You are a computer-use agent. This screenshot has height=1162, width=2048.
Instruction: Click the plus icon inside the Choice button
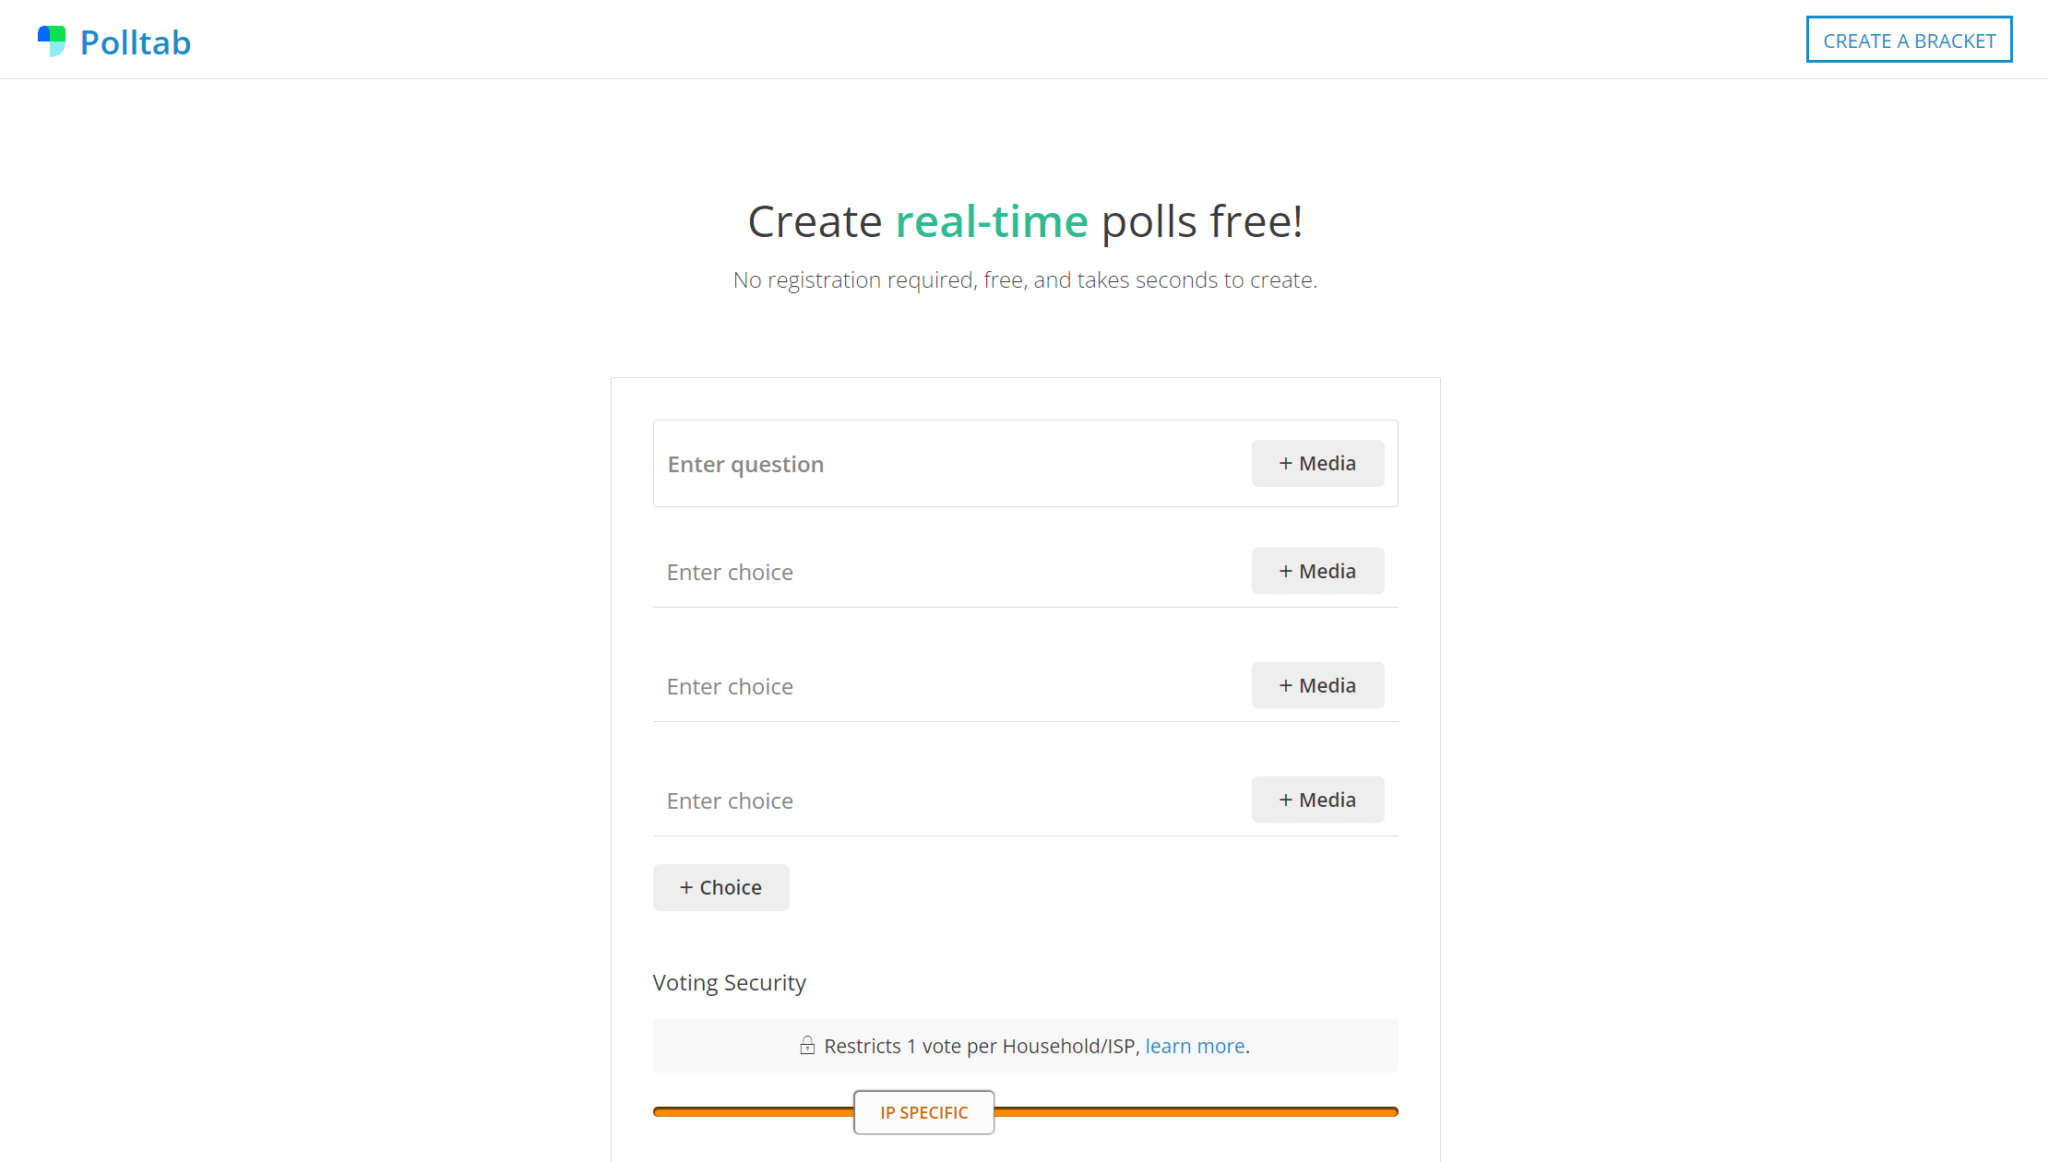coord(687,887)
